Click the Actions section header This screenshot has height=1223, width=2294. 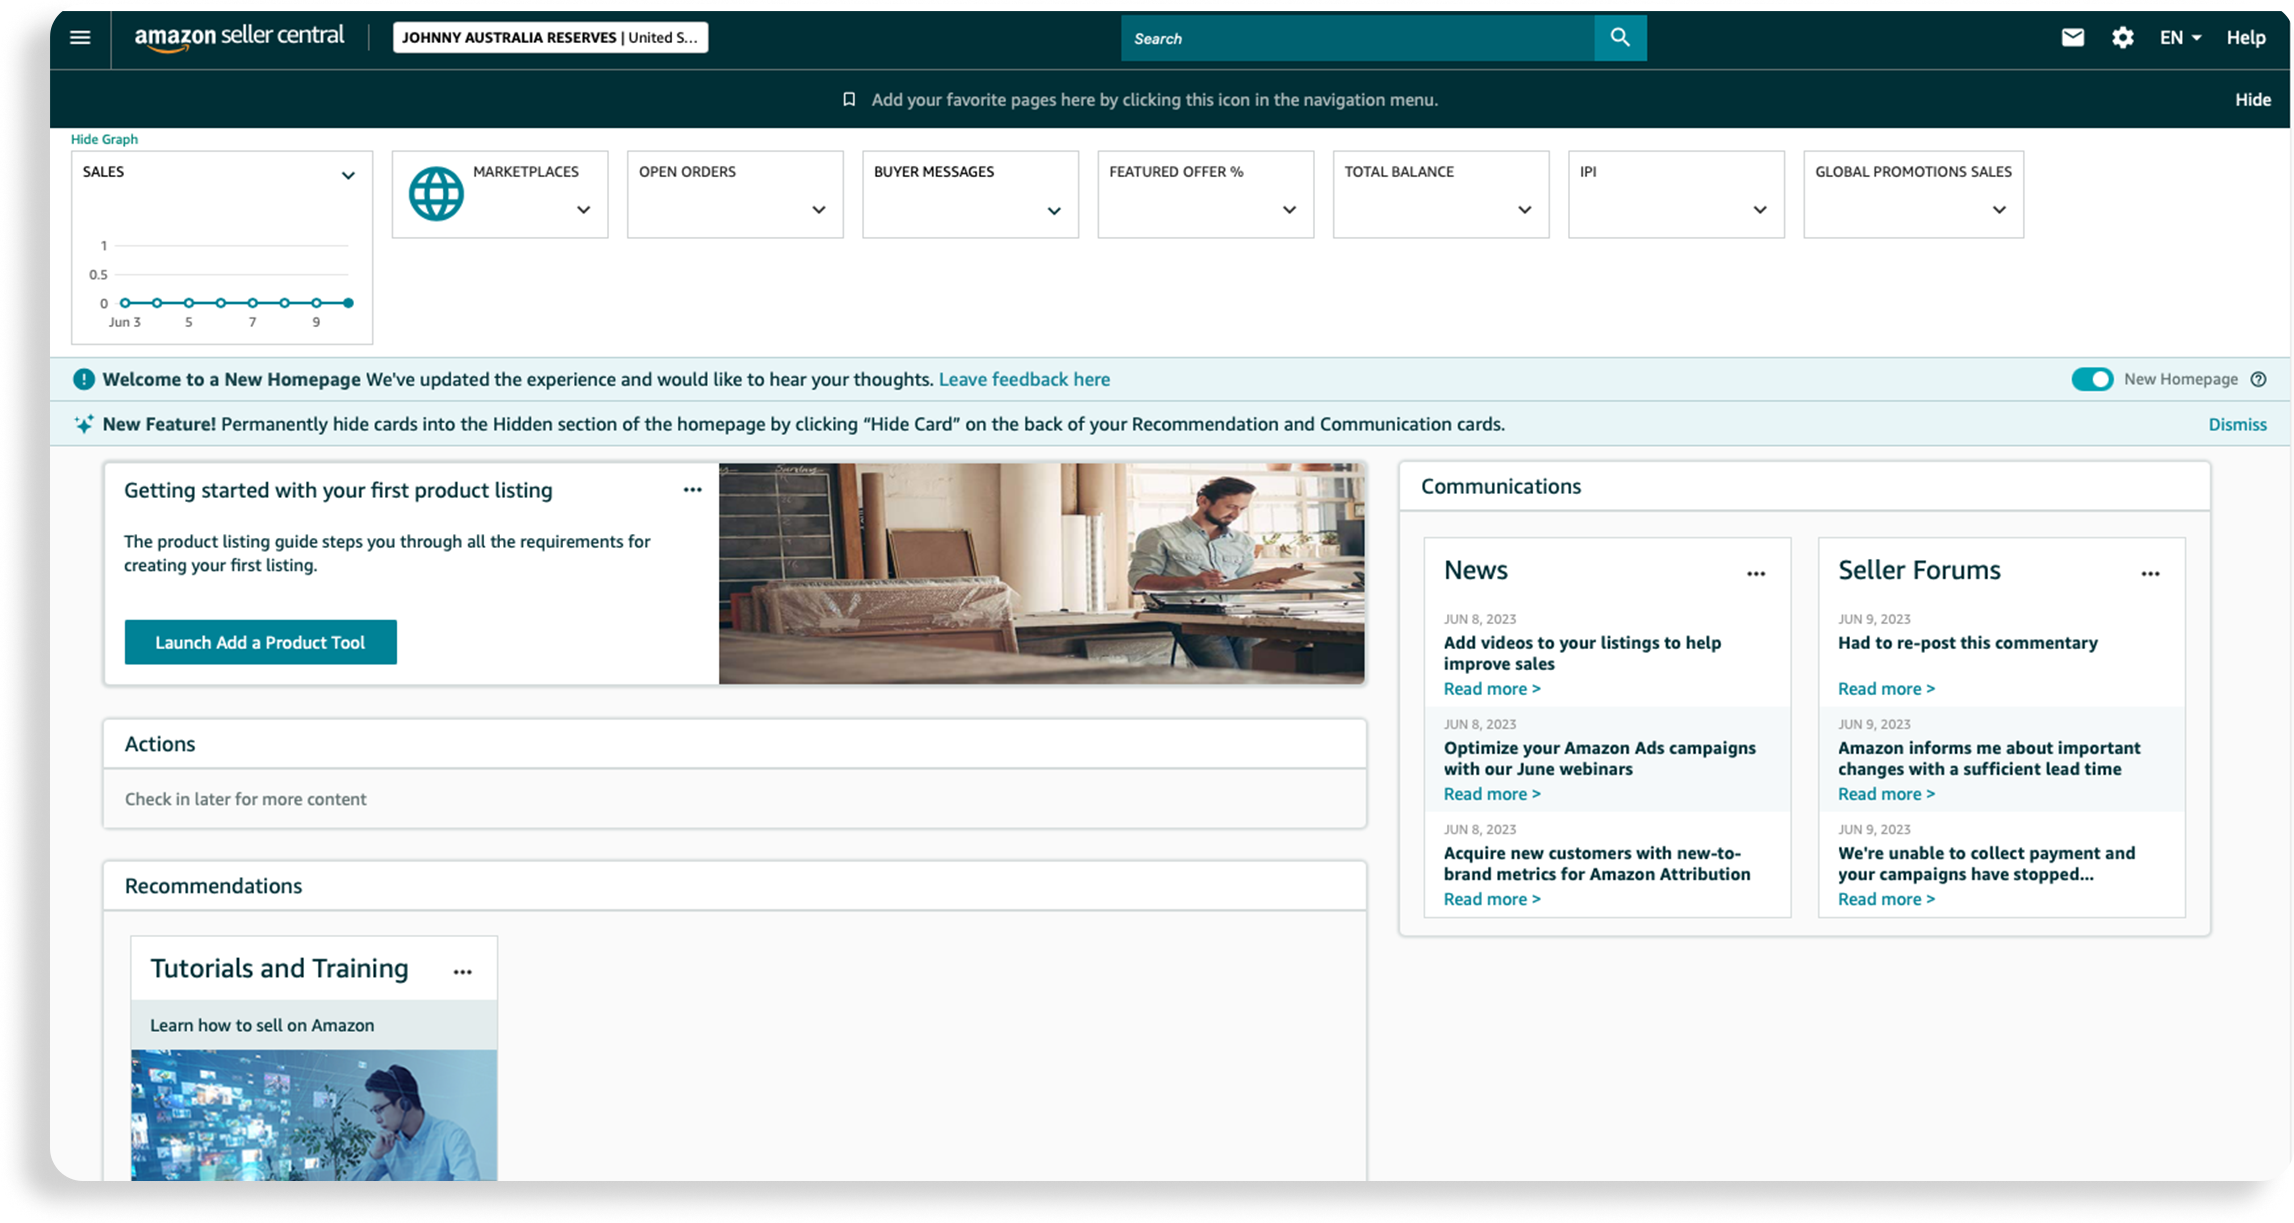pos(160,744)
